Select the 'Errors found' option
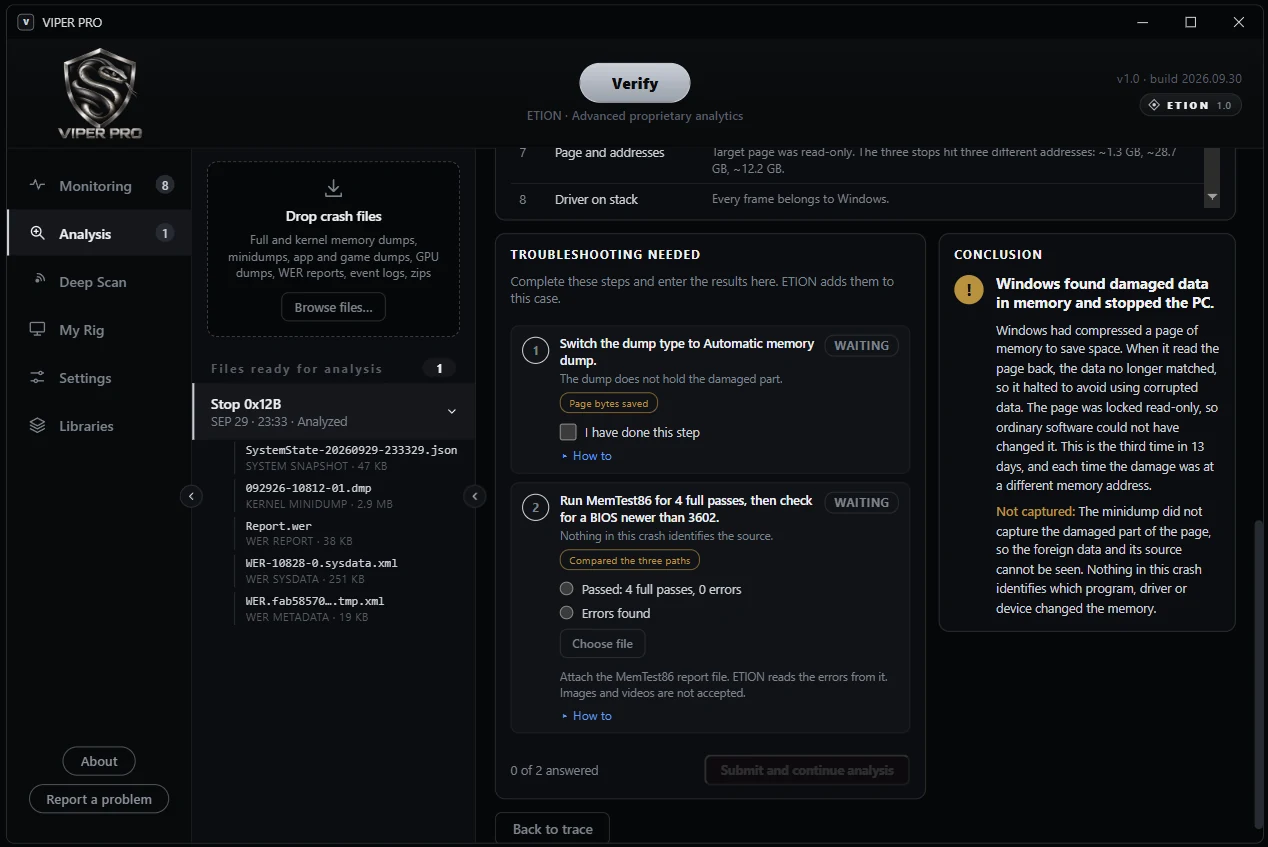The width and height of the screenshot is (1268, 847). [x=567, y=613]
